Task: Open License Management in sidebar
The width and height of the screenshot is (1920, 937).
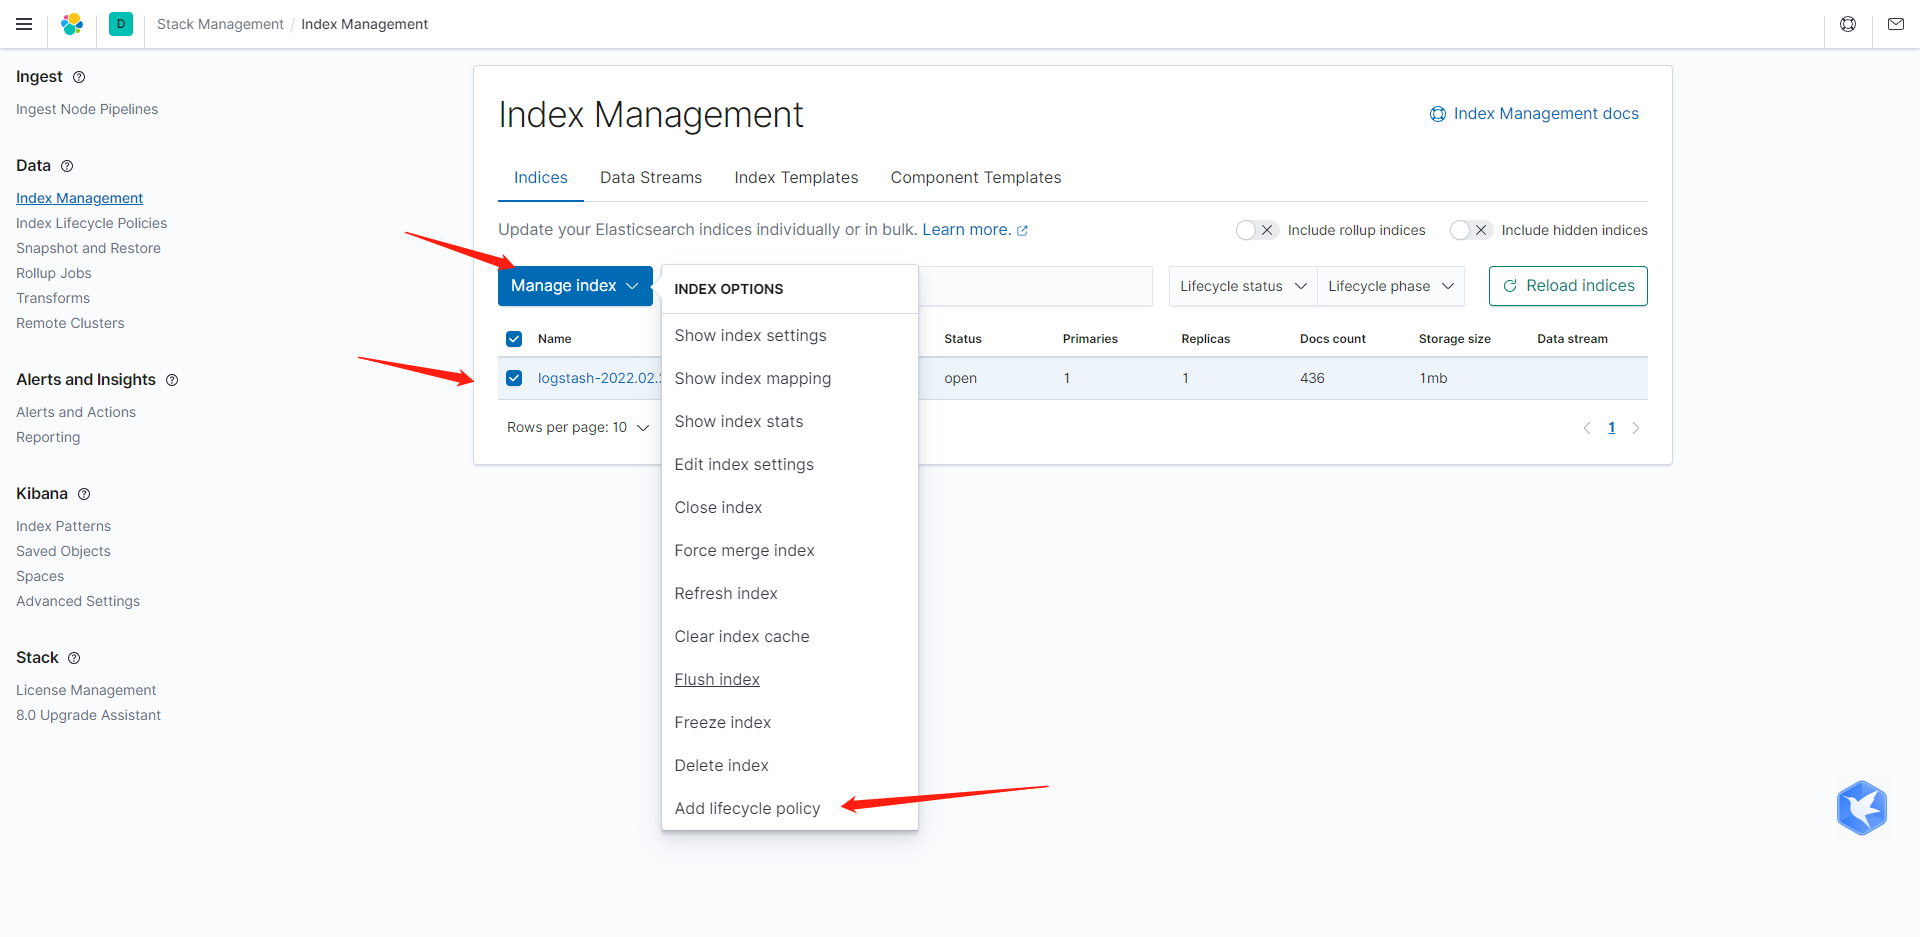Action: [86, 690]
